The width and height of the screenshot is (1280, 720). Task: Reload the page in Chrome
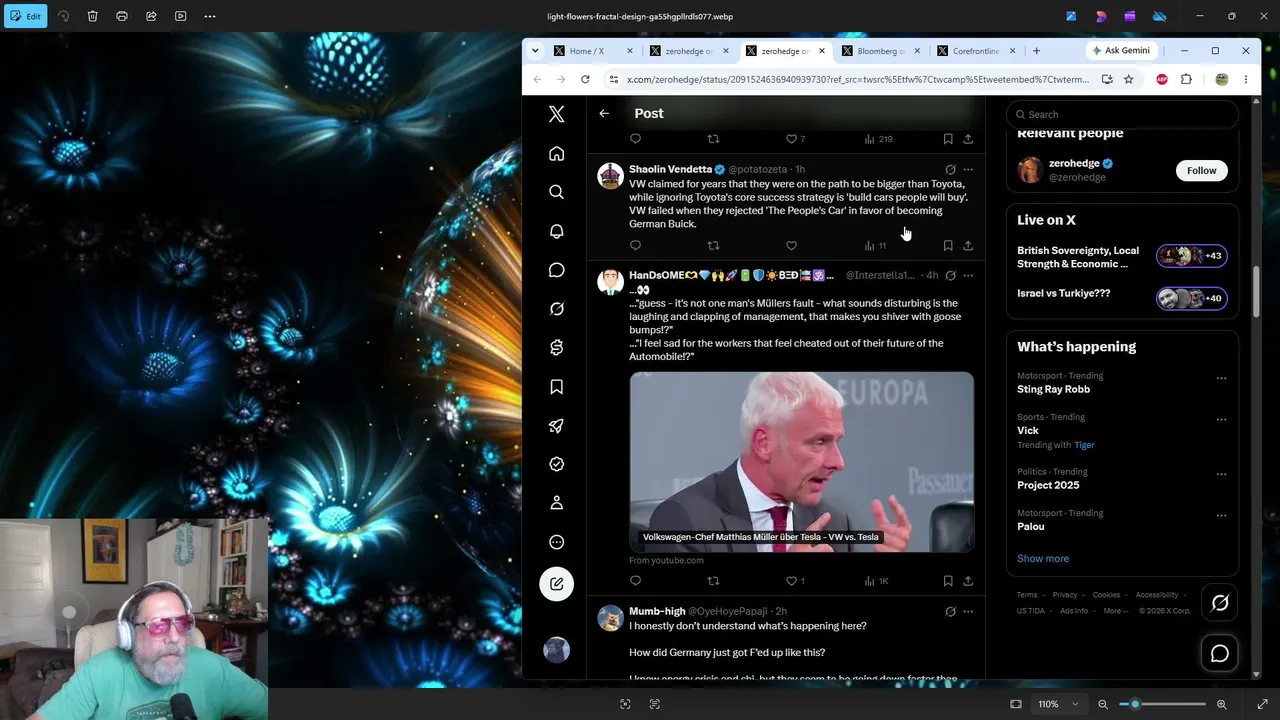pyautogui.click(x=585, y=79)
